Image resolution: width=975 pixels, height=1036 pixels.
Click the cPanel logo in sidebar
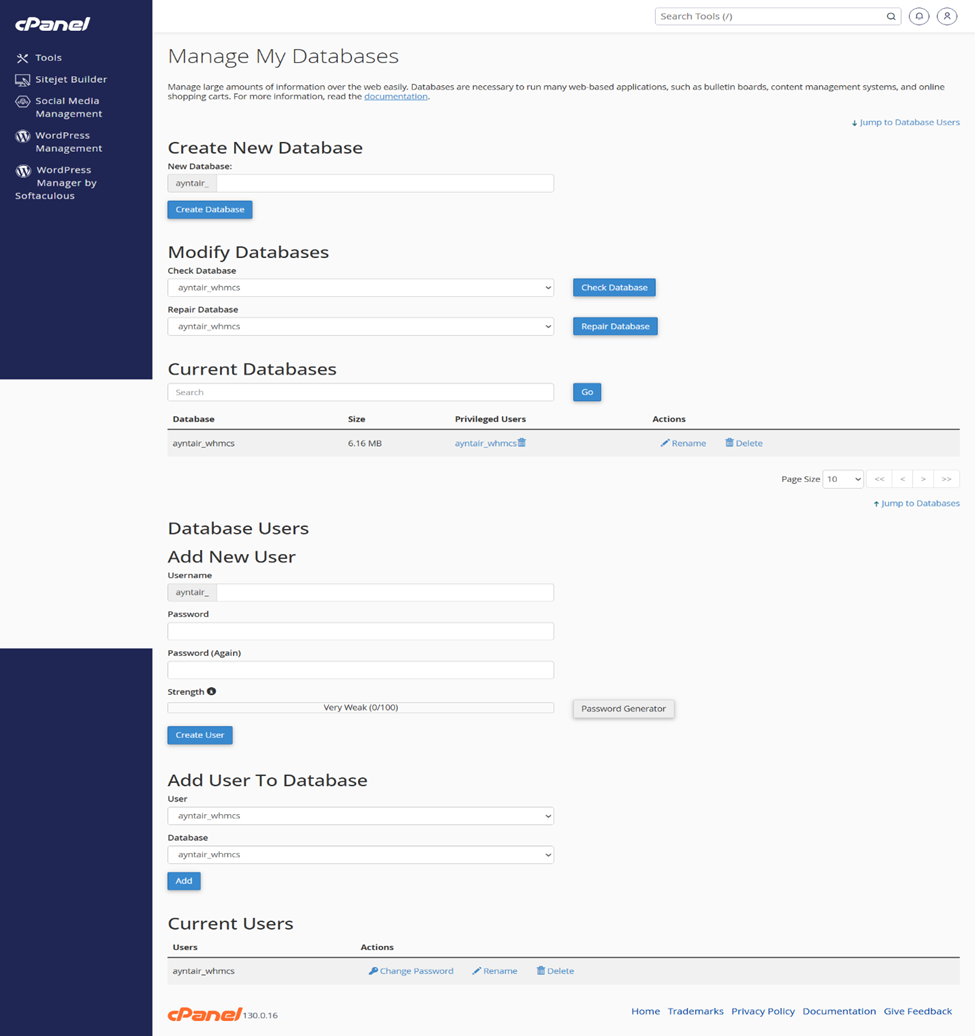pos(53,24)
